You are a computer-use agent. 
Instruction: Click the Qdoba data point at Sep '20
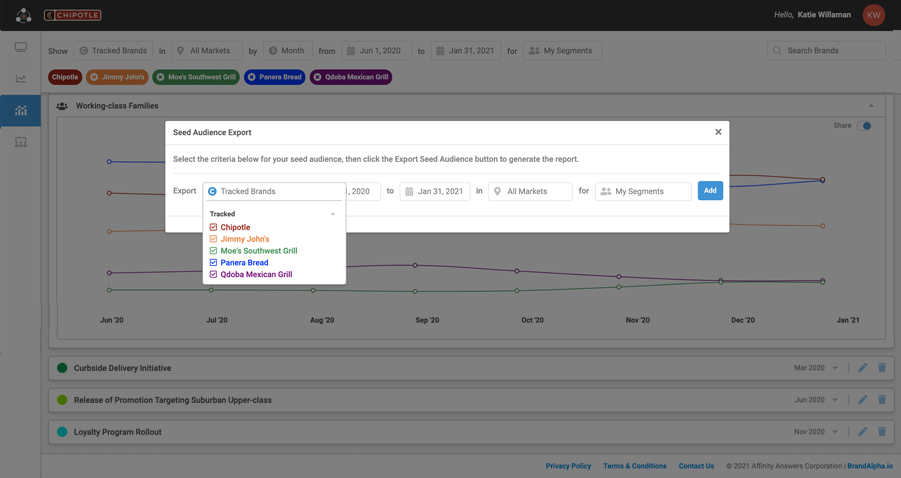pos(415,265)
